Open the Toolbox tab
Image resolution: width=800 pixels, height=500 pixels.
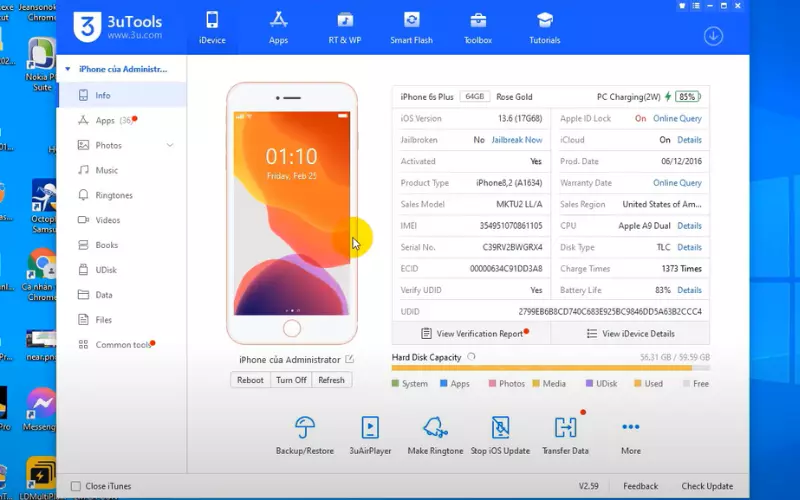click(x=478, y=28)
